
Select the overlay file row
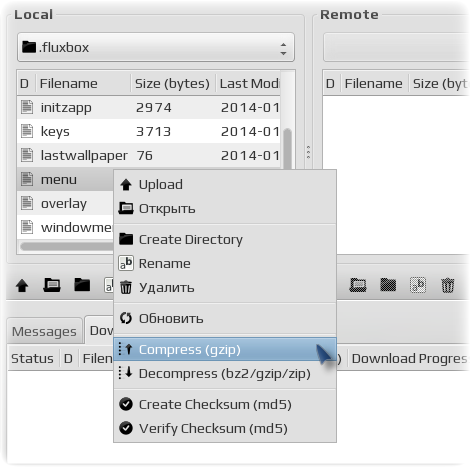(65, 203)
